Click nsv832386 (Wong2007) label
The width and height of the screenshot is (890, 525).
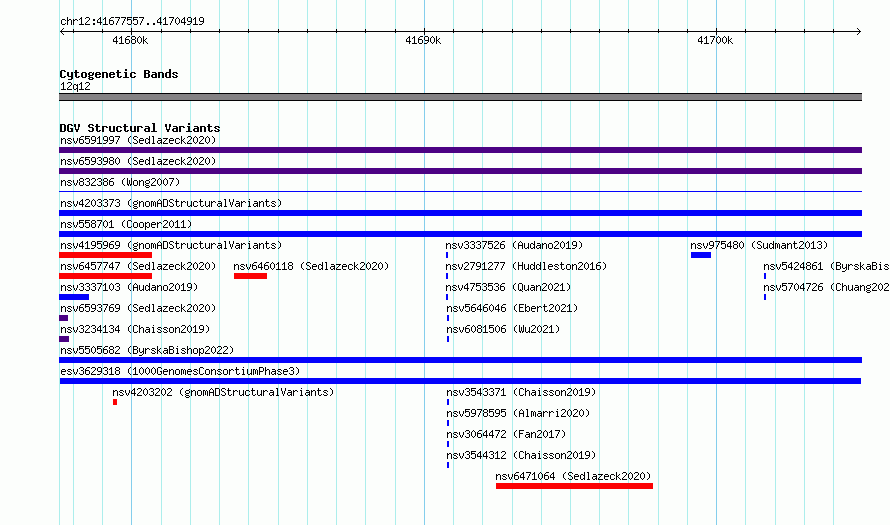pos(120,182)
